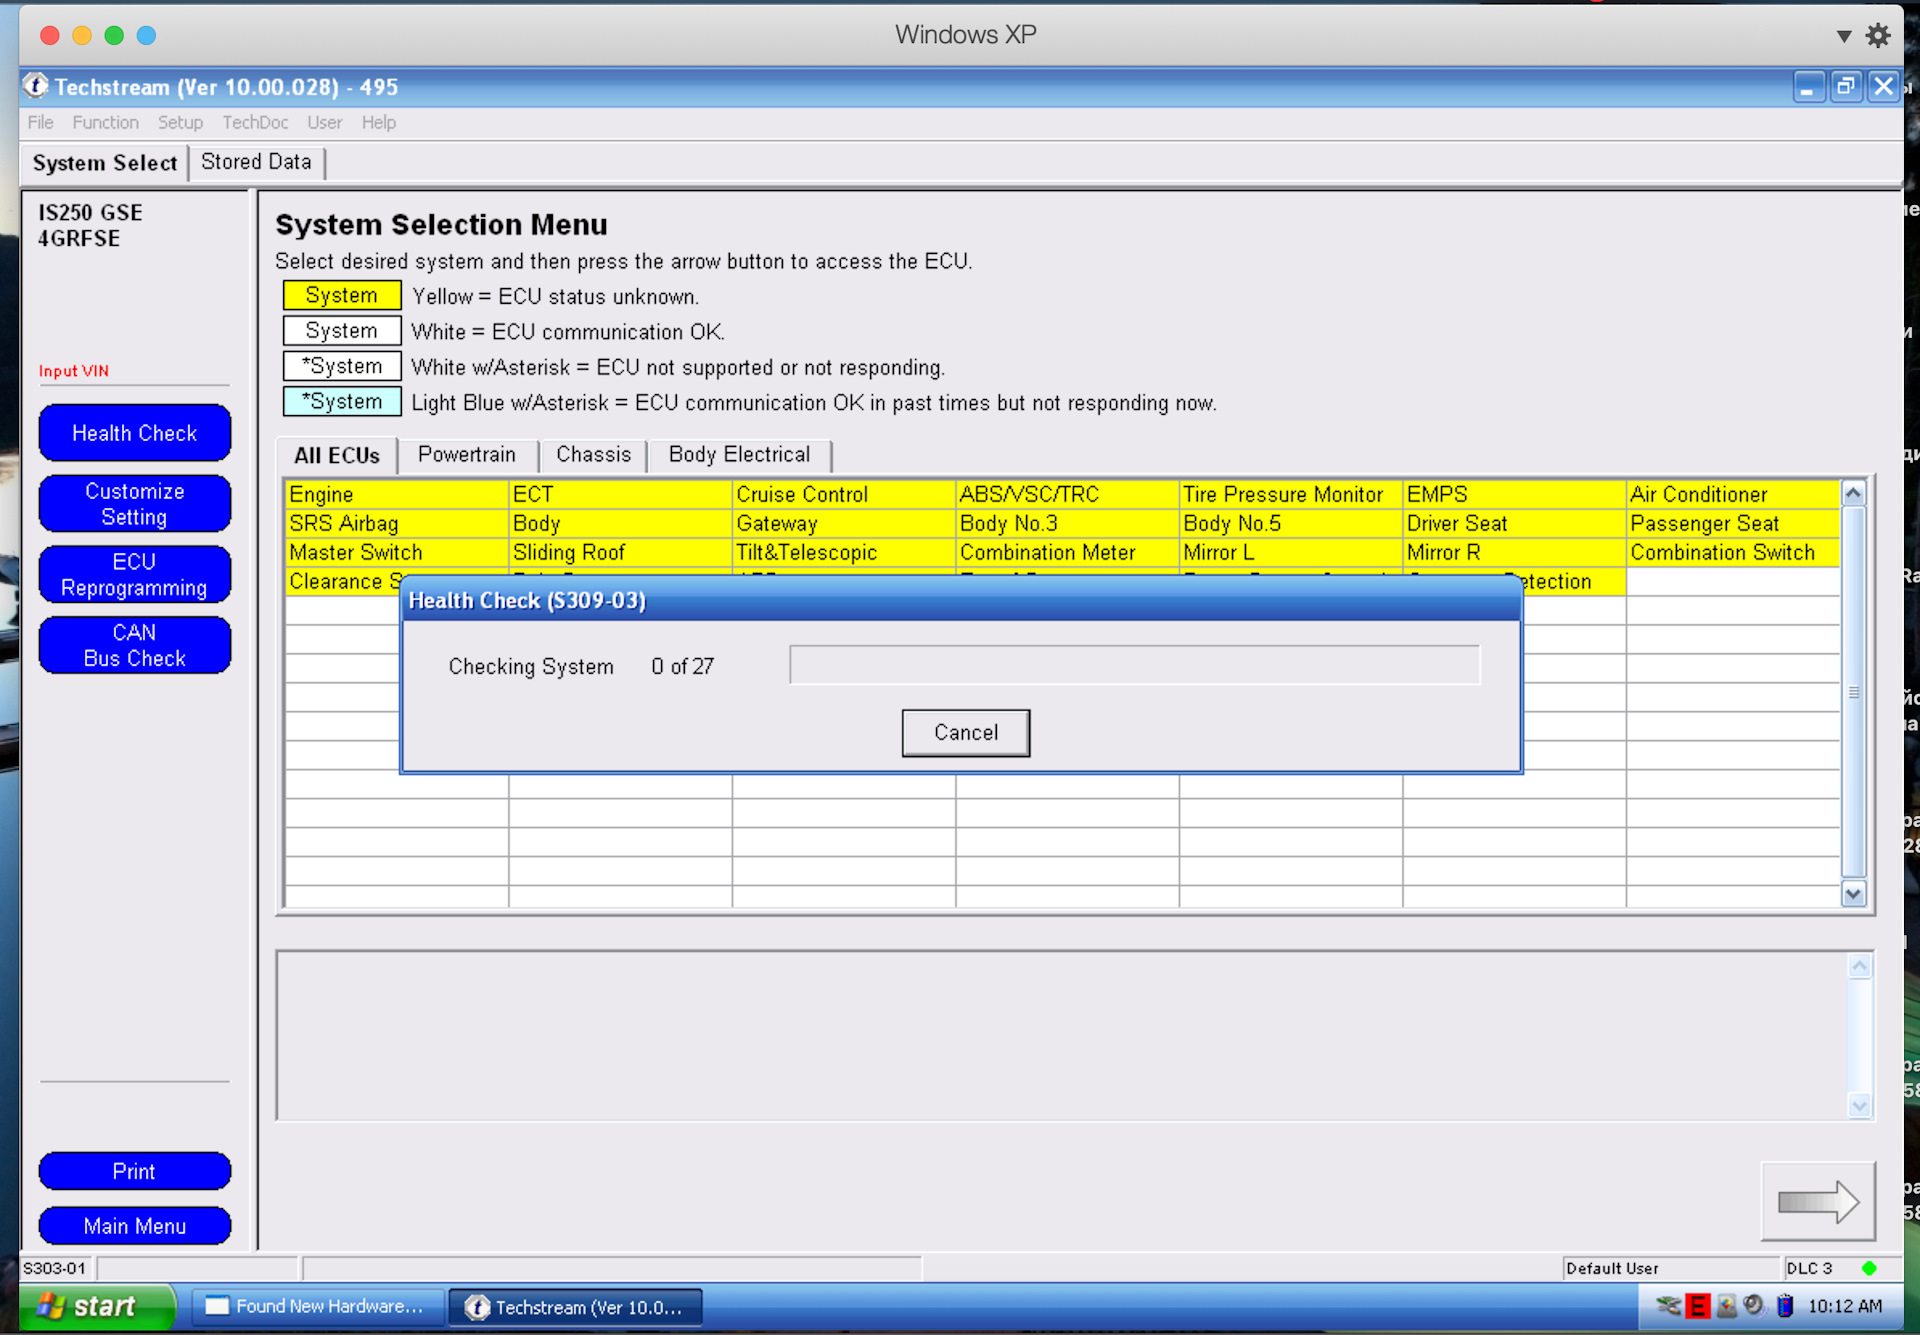This screenshot has height=1335, width=1920.
Task: Select the SRS Airbag cell
Action: [397, 523]
